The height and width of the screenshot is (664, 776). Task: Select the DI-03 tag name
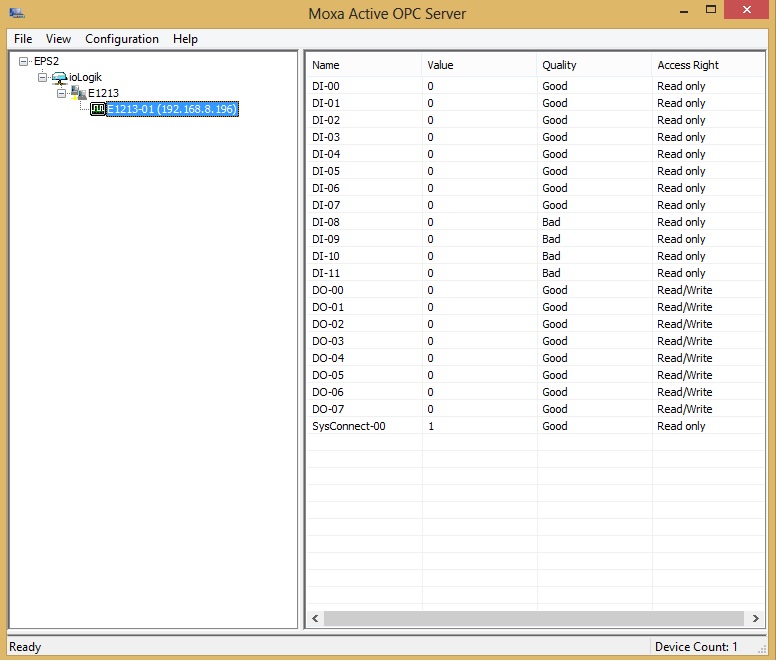tap(326, 137)
